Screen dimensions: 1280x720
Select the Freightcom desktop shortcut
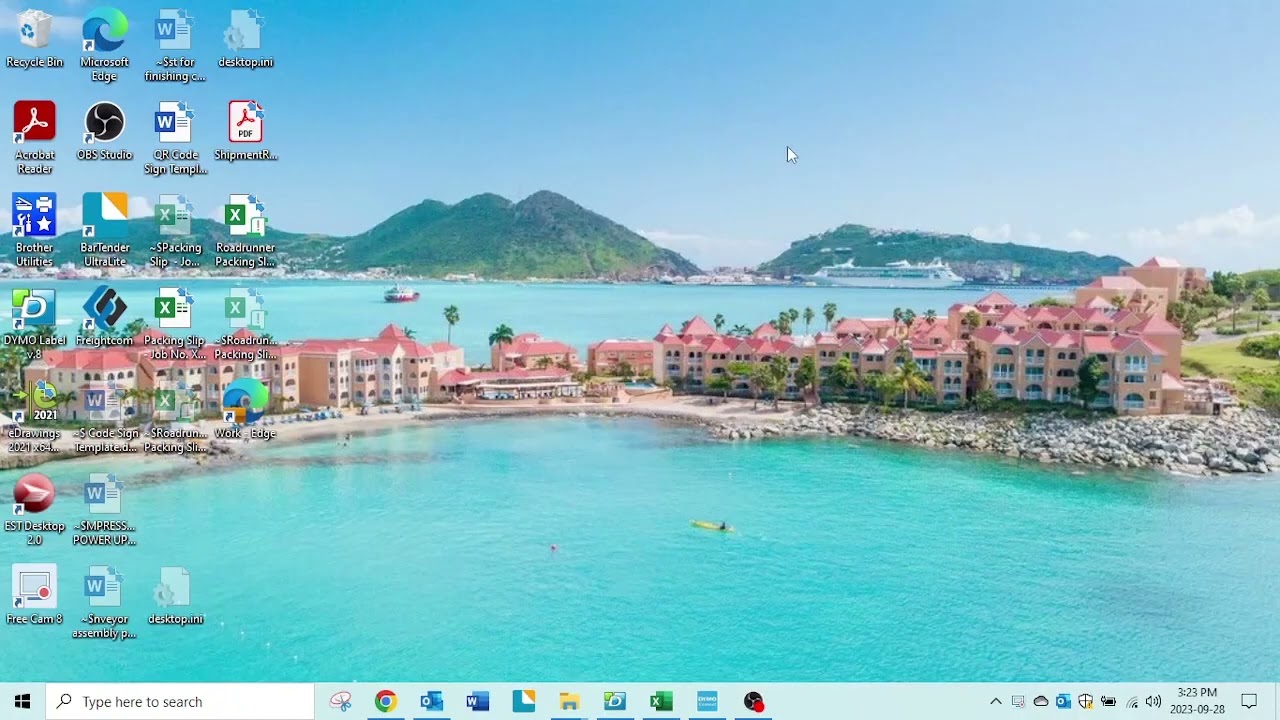(x=104, y=318)
